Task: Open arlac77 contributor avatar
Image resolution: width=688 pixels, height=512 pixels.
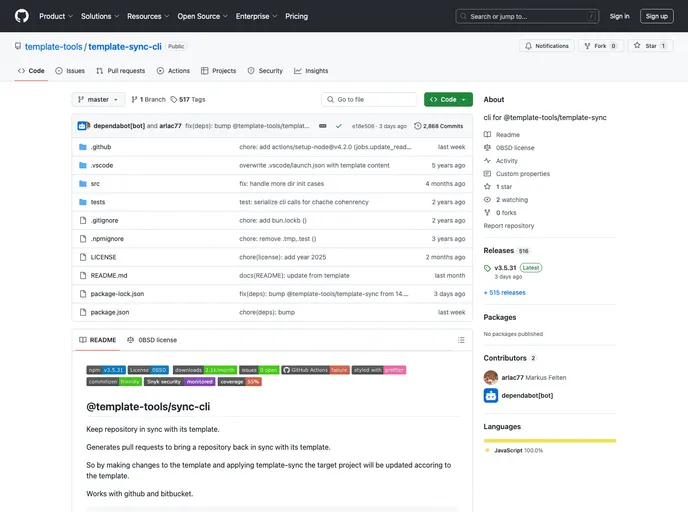Action: tap(491, 377)
